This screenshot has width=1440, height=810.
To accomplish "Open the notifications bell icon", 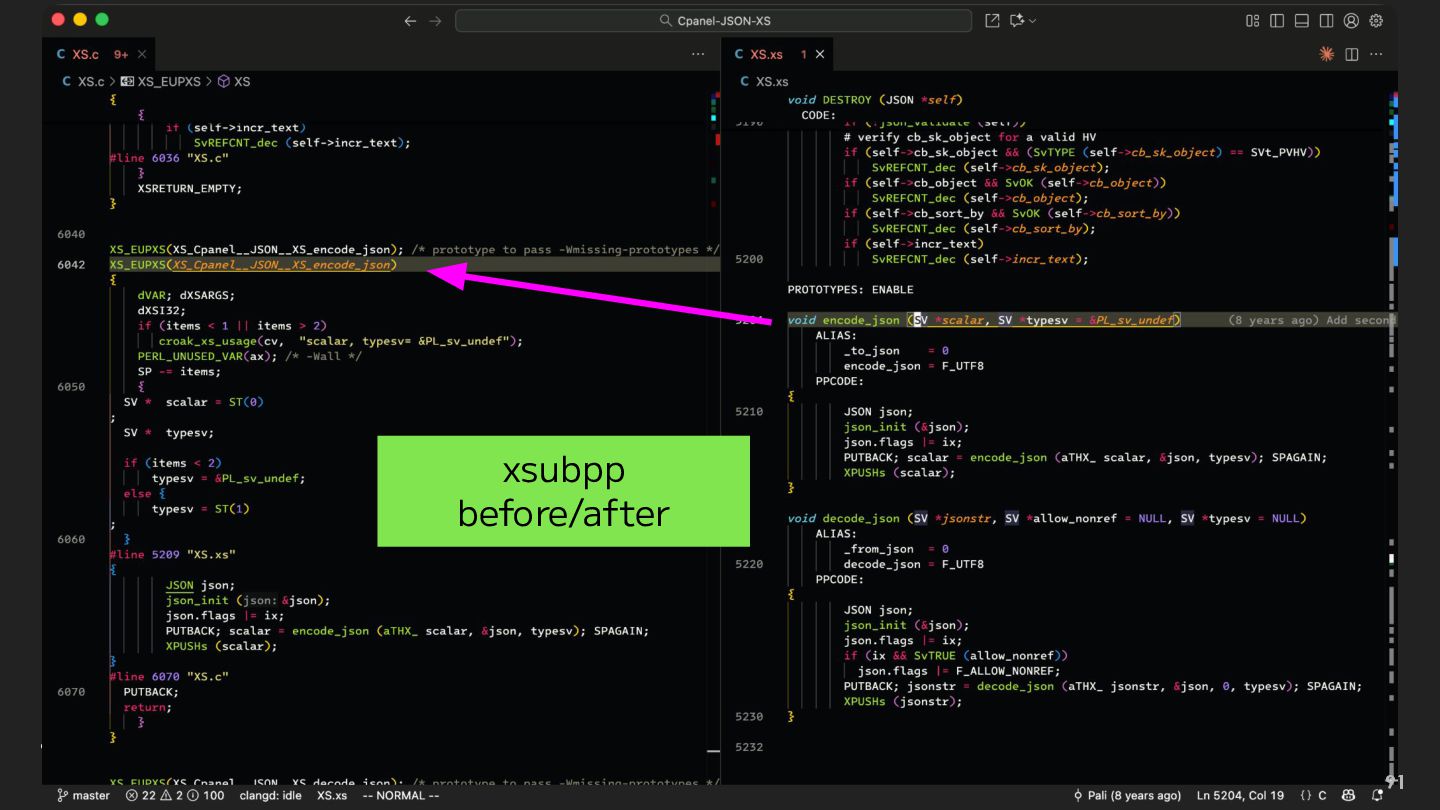I will (x=1377, y=795).
